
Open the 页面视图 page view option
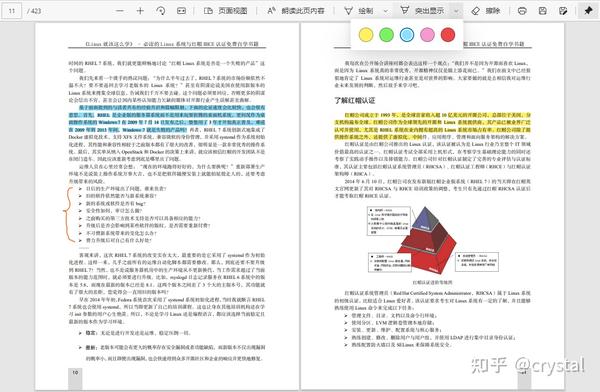tap(225, 11)
